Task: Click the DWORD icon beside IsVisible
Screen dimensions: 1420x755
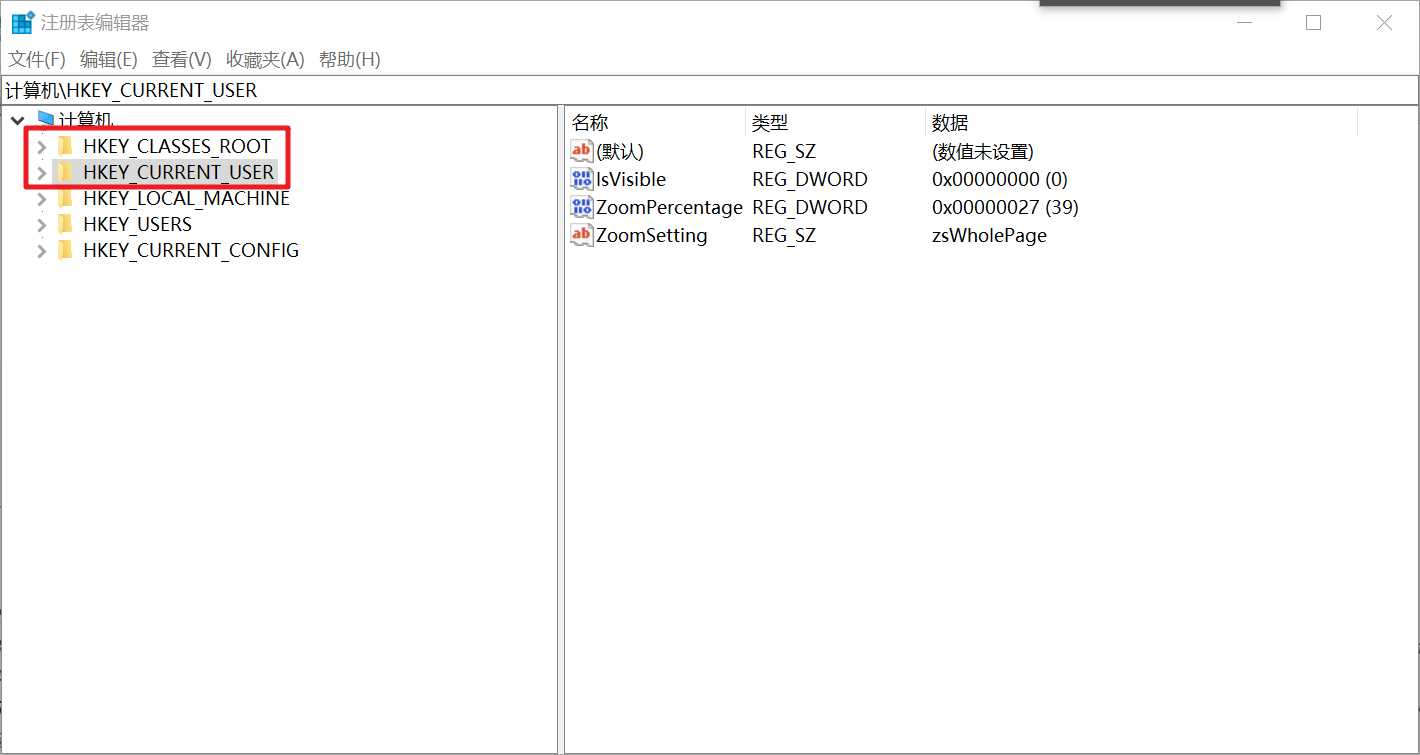Action: coord(581,179)
